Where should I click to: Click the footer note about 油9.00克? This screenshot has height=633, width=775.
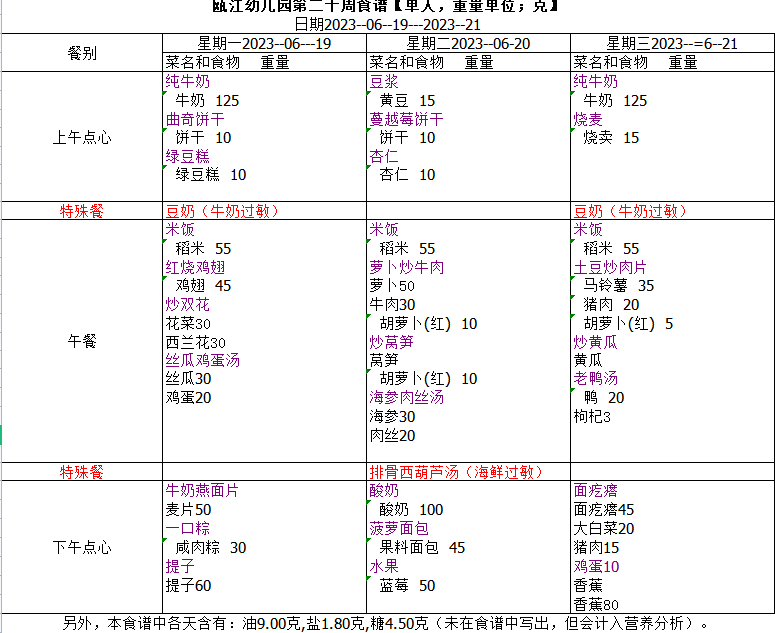tap(388, 623)
